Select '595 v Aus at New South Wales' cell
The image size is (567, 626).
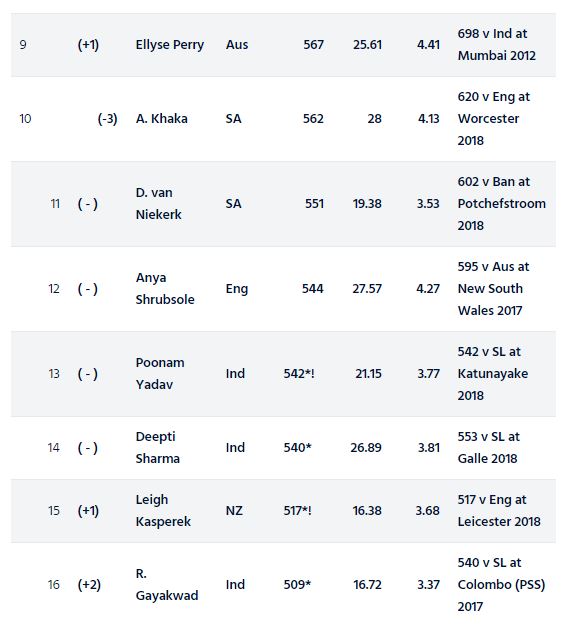(494, 288)
